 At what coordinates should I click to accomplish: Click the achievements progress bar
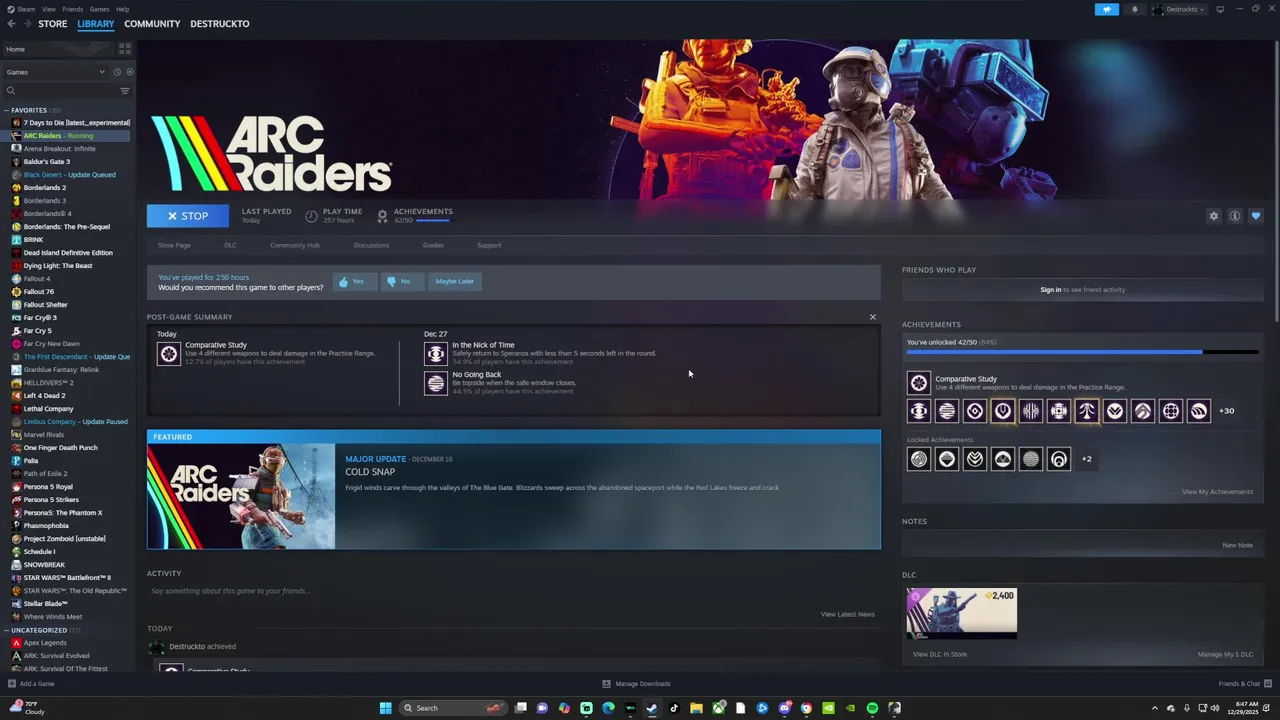click(1082, 352)
